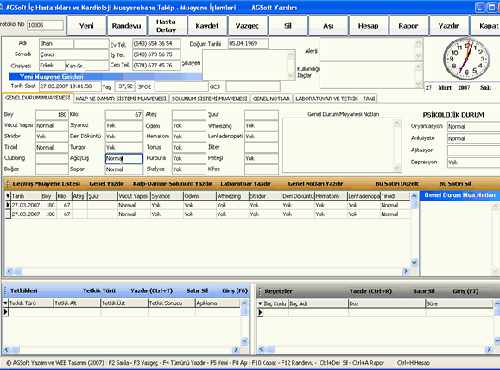
Task: Switch to Kalp ve Damar Sistemi Muayenesi tab
Action: click(121, 98)
